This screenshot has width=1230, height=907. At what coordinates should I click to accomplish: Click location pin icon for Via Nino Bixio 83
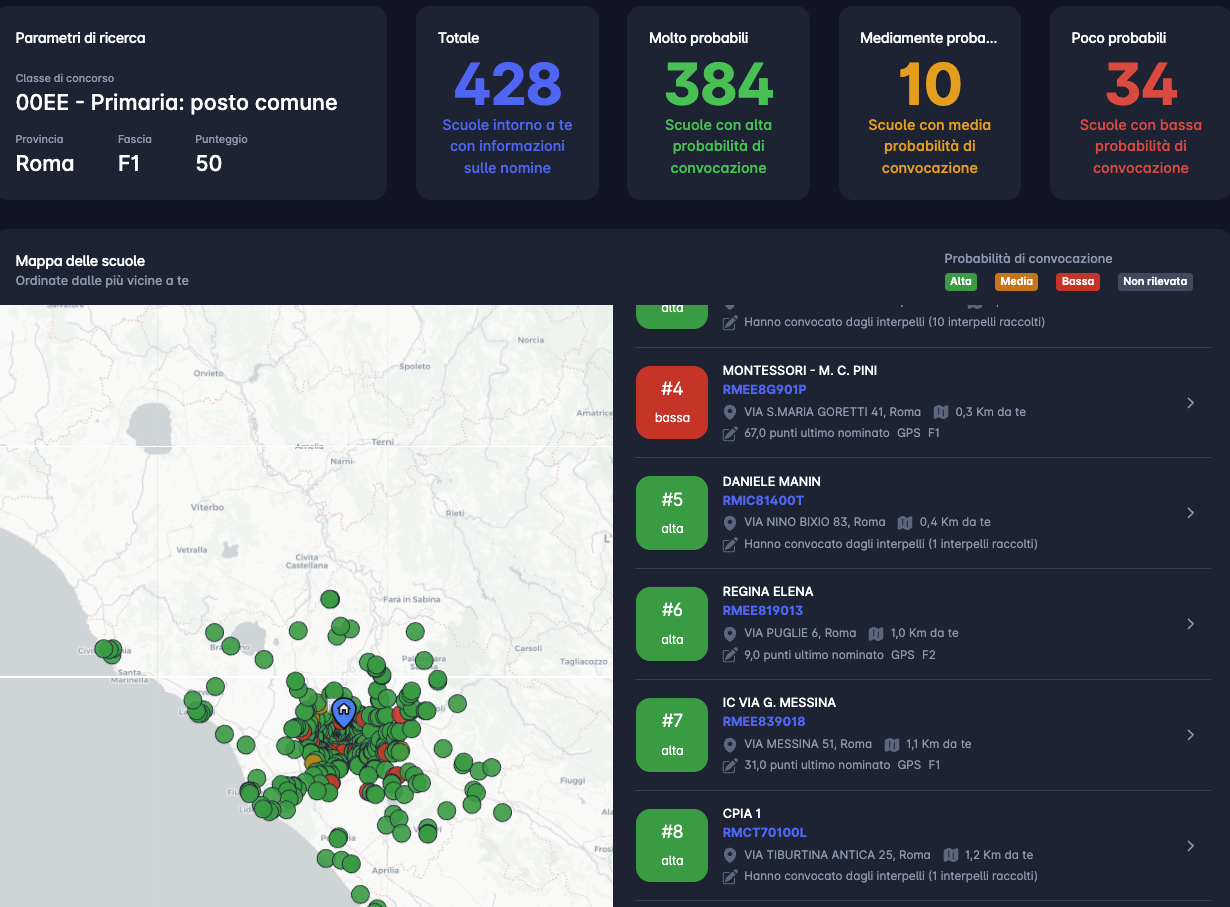(x=730, y=523)
